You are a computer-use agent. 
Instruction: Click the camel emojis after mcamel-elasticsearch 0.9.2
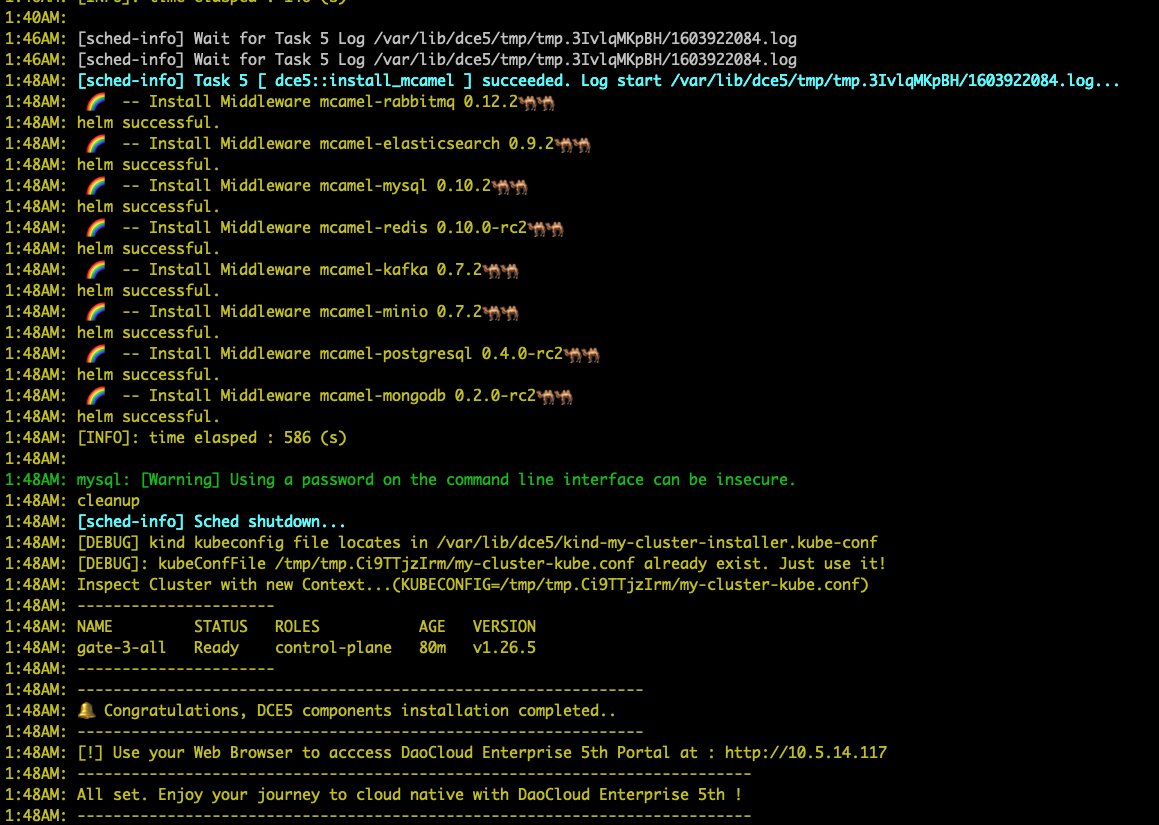click(x=574, y=144)
